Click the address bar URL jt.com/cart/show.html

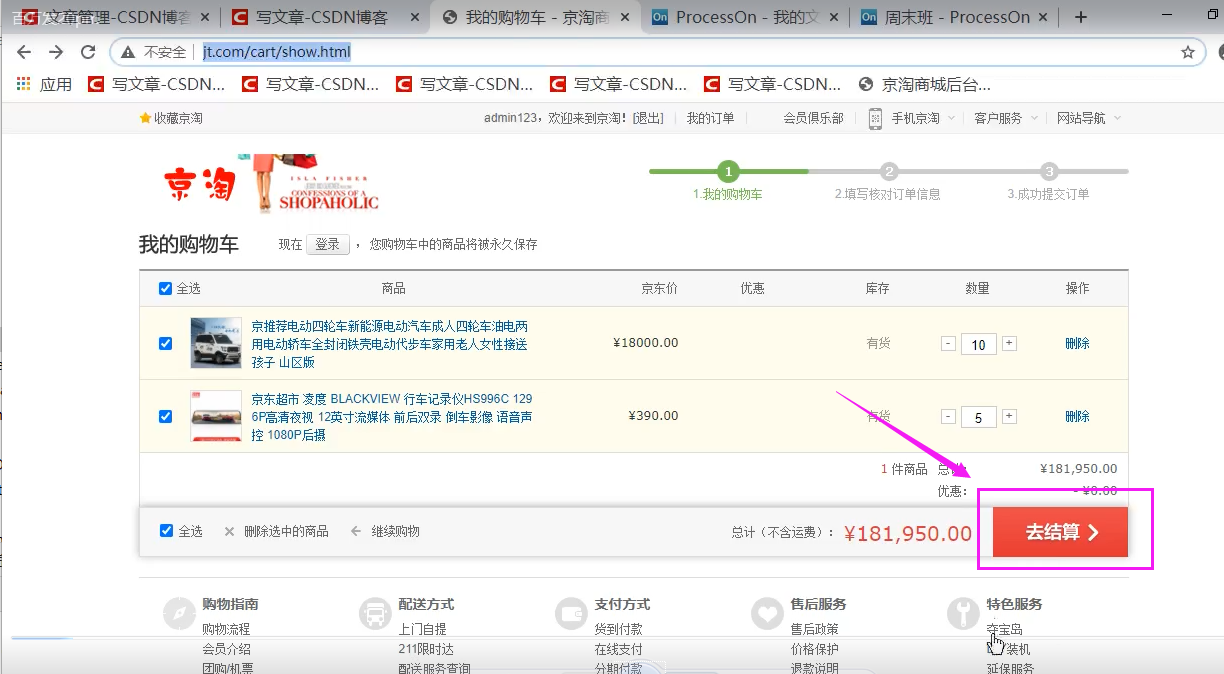pos(277,52)
